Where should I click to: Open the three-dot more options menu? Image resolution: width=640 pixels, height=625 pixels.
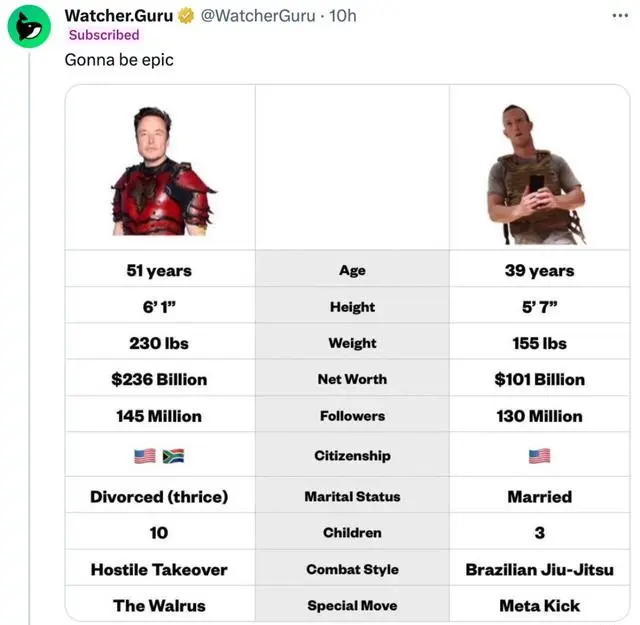click(x=622, y=16)
